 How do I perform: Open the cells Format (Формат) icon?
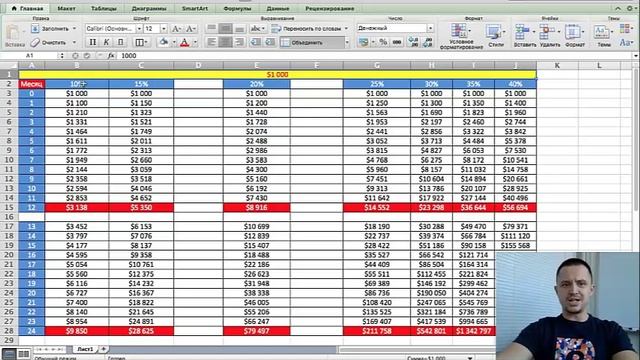tap(572, 32)
